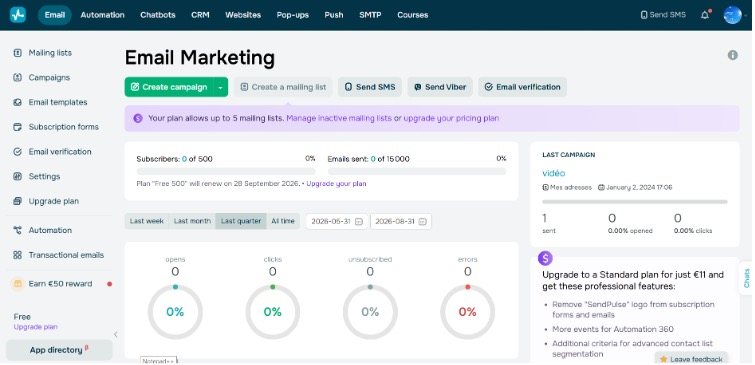Select the Last month filter
Screen dimensions: 755x365
point(192,221)
